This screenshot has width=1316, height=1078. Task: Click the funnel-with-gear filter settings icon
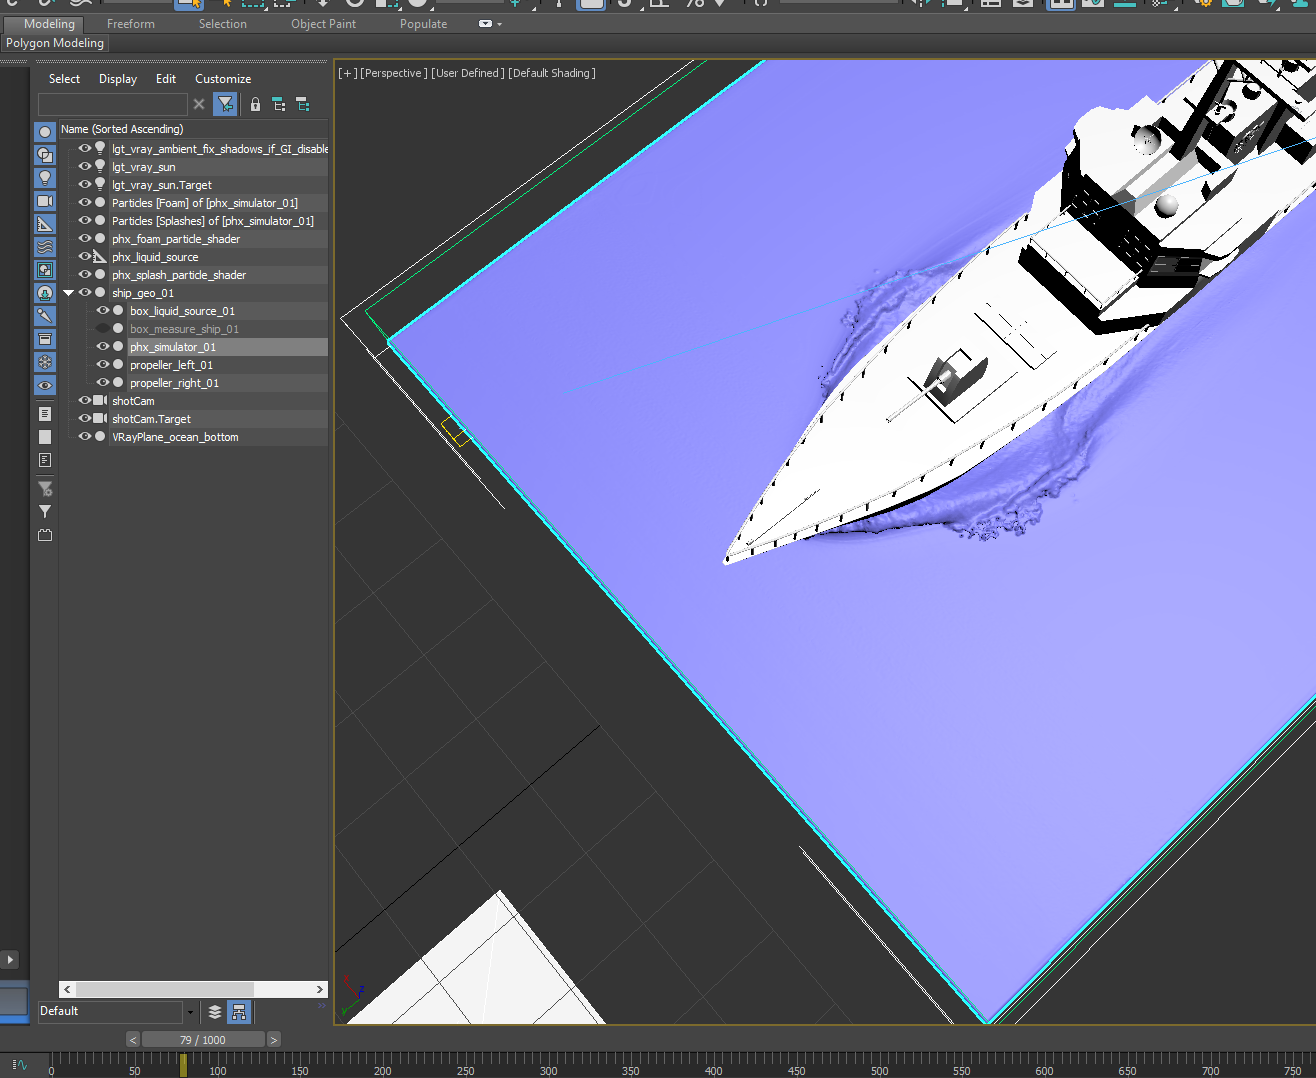[45, 488]
